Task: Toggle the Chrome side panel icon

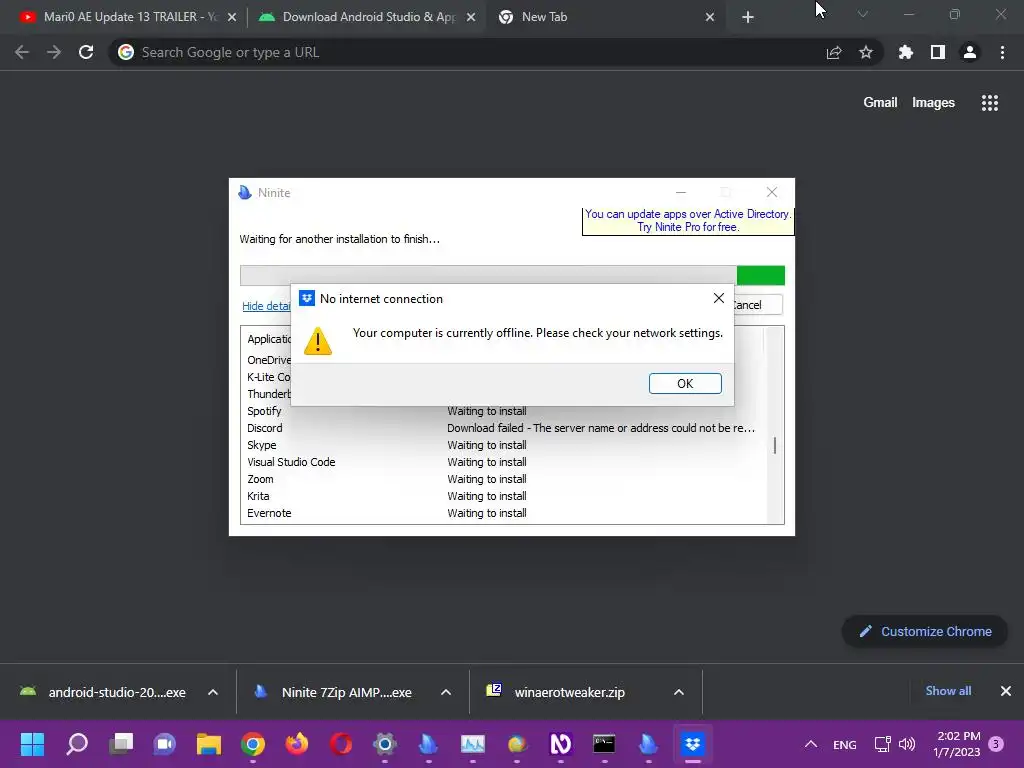Action: (x=938, y=52)
